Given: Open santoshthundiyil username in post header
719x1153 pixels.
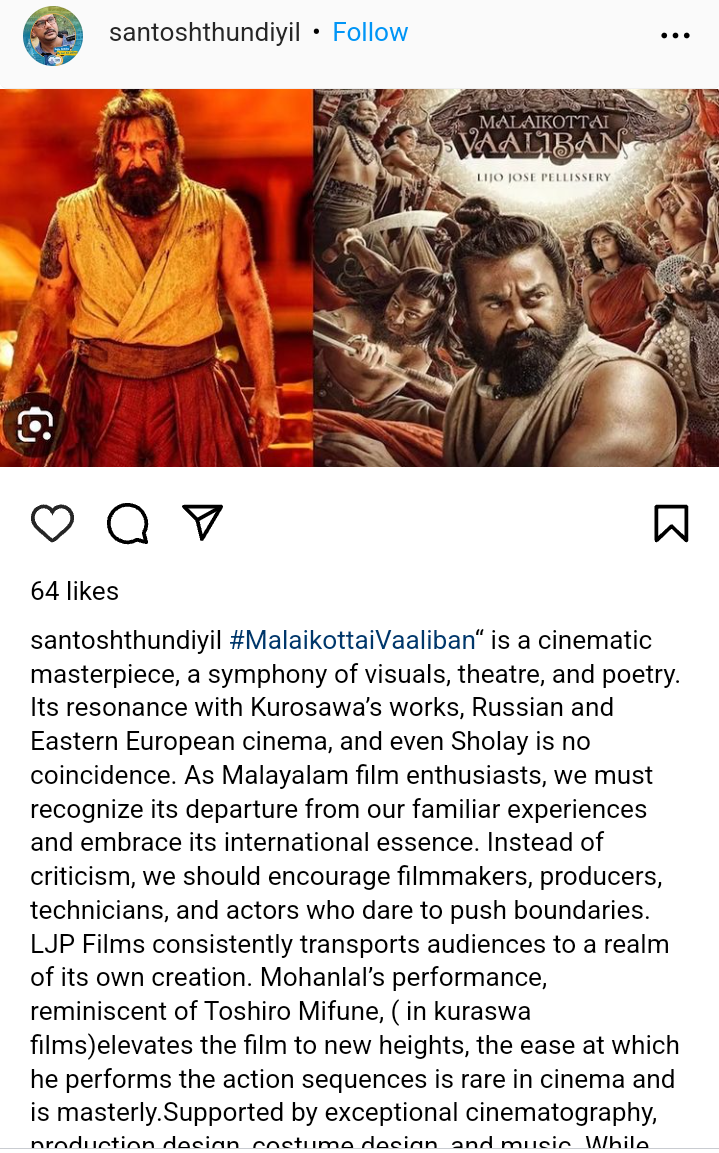Looking at the screenshot, I should (204, 32).
